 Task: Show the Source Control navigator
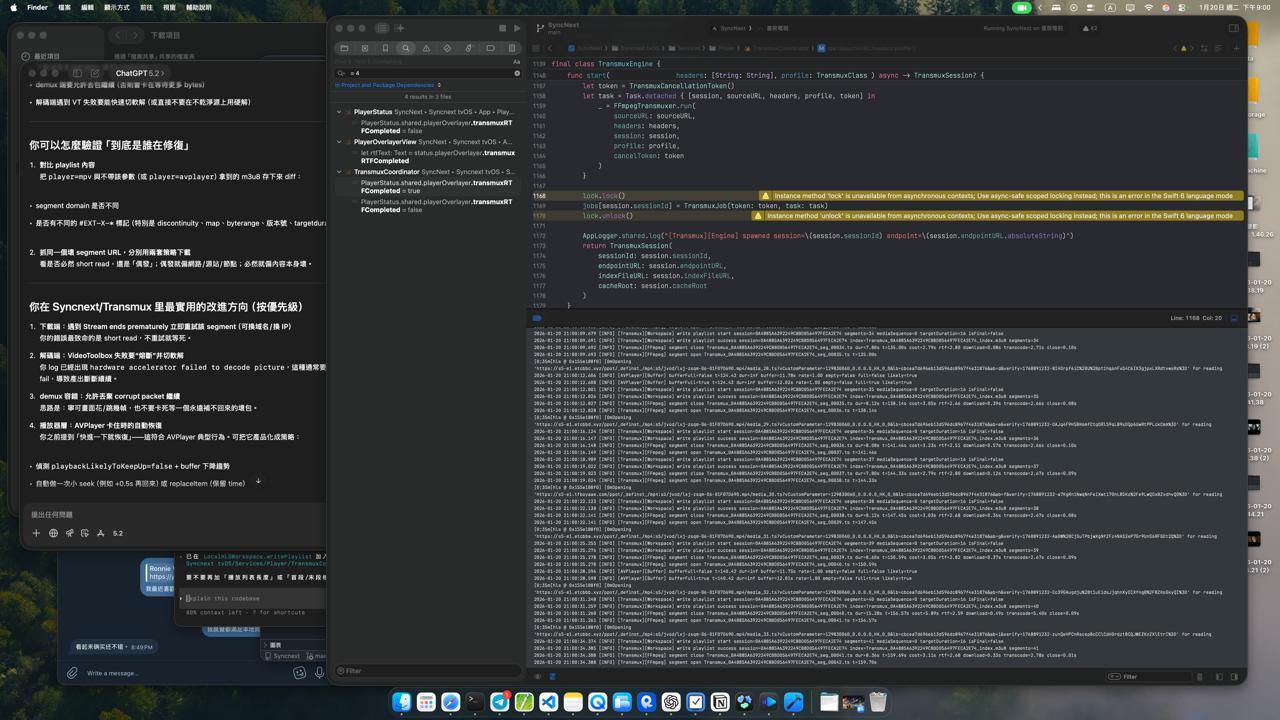(x=364, y=48)
